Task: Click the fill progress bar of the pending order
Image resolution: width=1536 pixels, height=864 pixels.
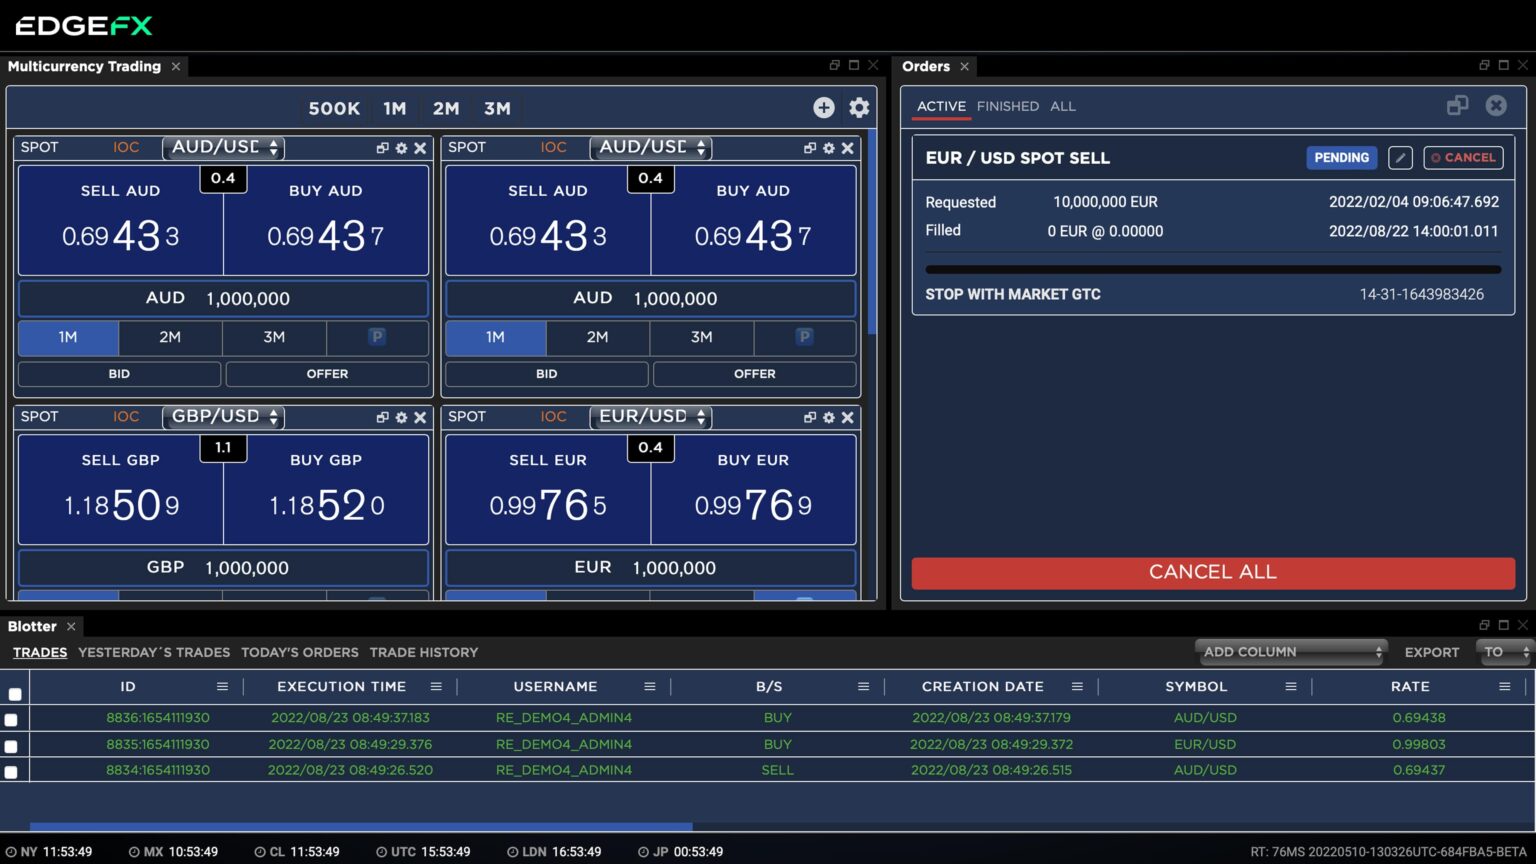Action: tap(1213, 268)
